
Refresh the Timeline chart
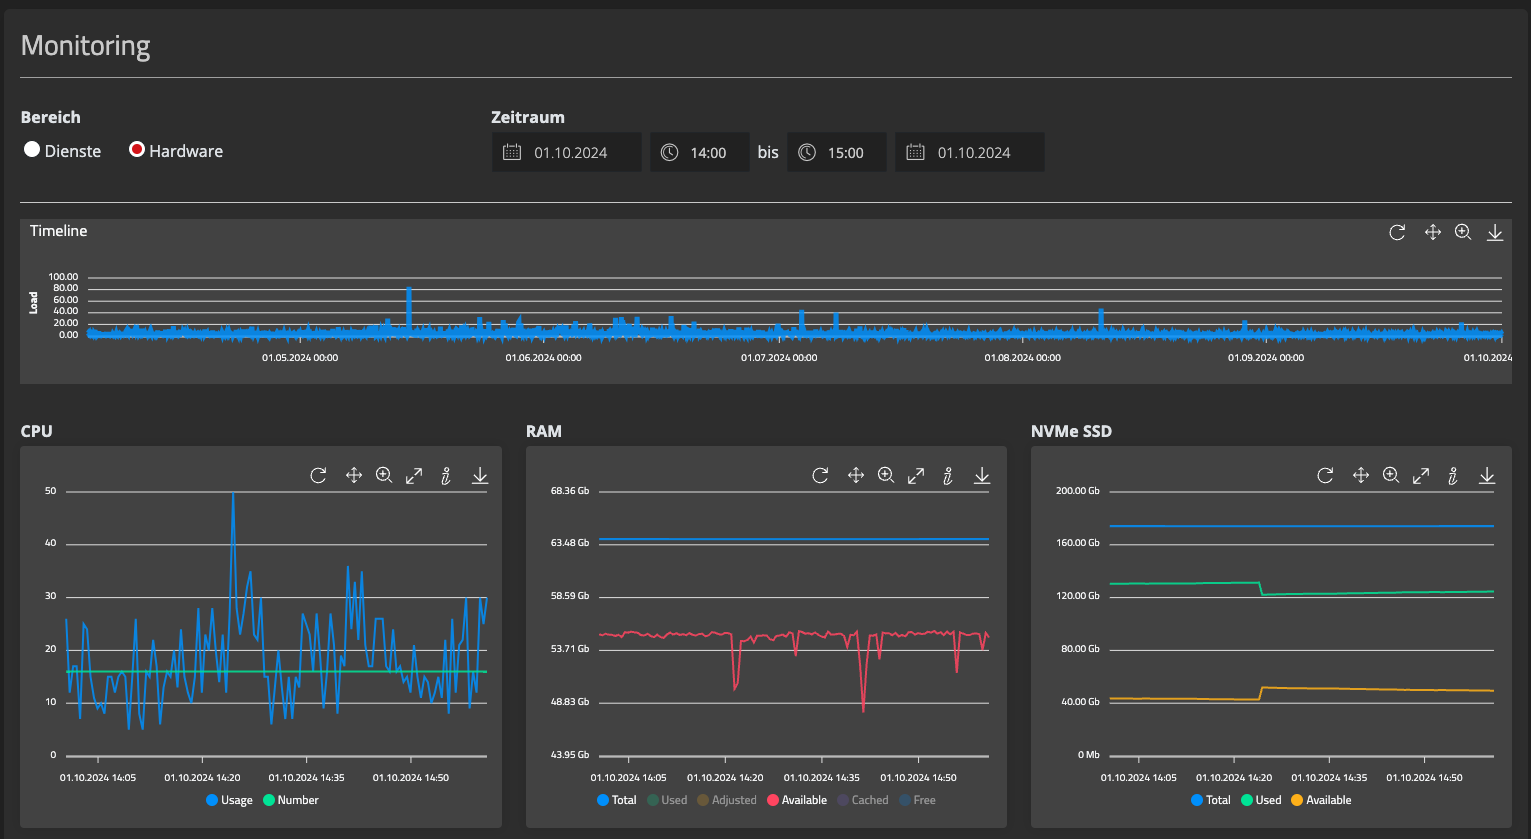(x=1397, y=232)
